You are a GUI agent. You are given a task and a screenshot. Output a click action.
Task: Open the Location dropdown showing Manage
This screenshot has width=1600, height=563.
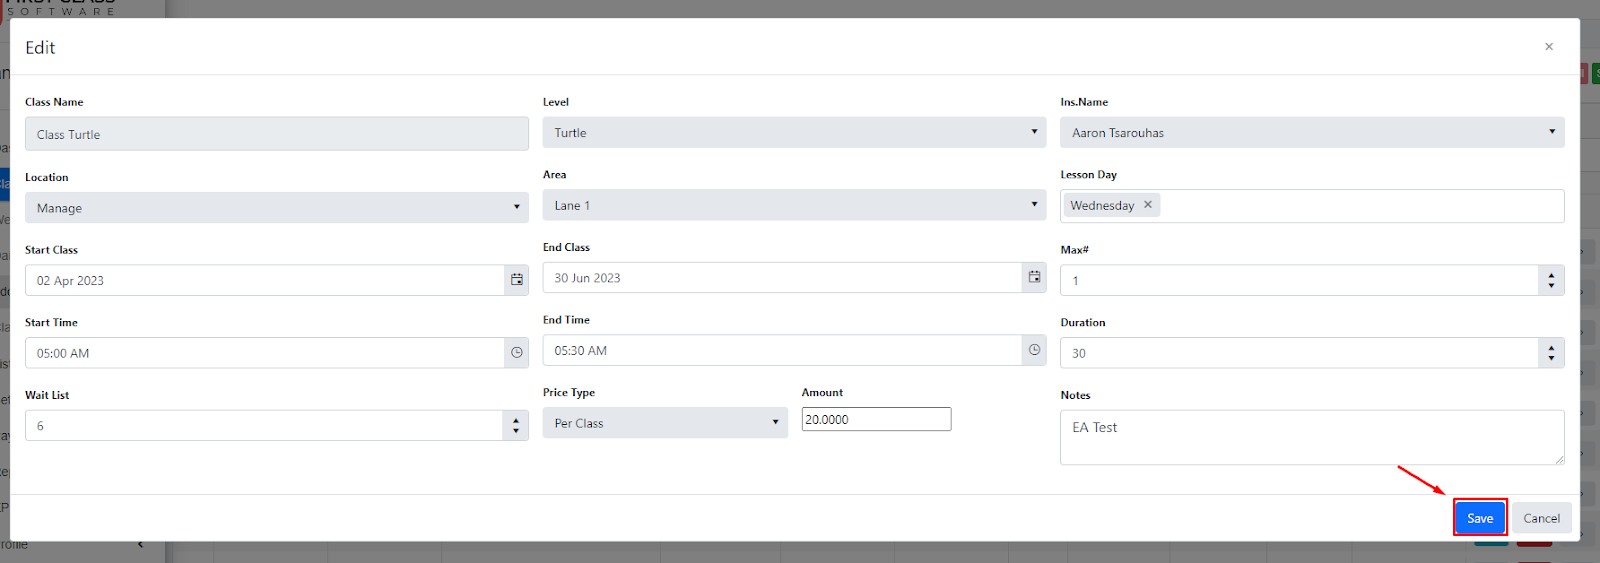tap(277, 208)
